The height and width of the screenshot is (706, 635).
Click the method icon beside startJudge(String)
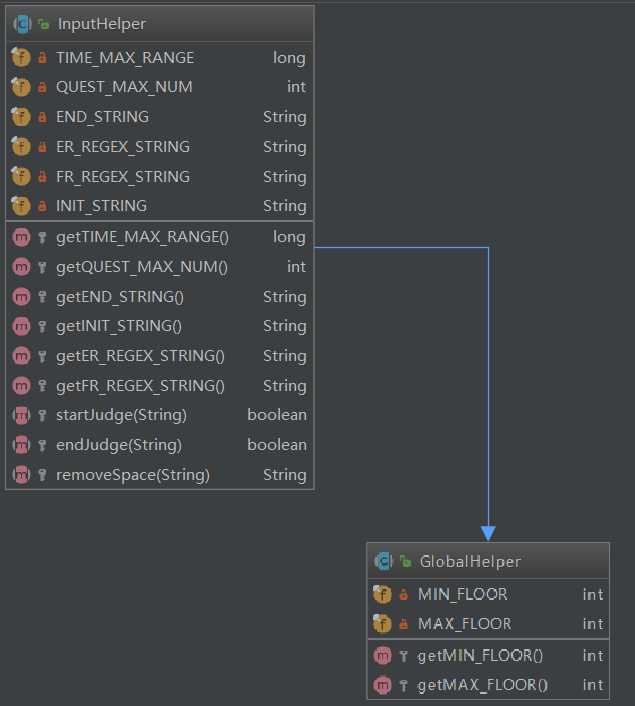(x=21, y=415)
